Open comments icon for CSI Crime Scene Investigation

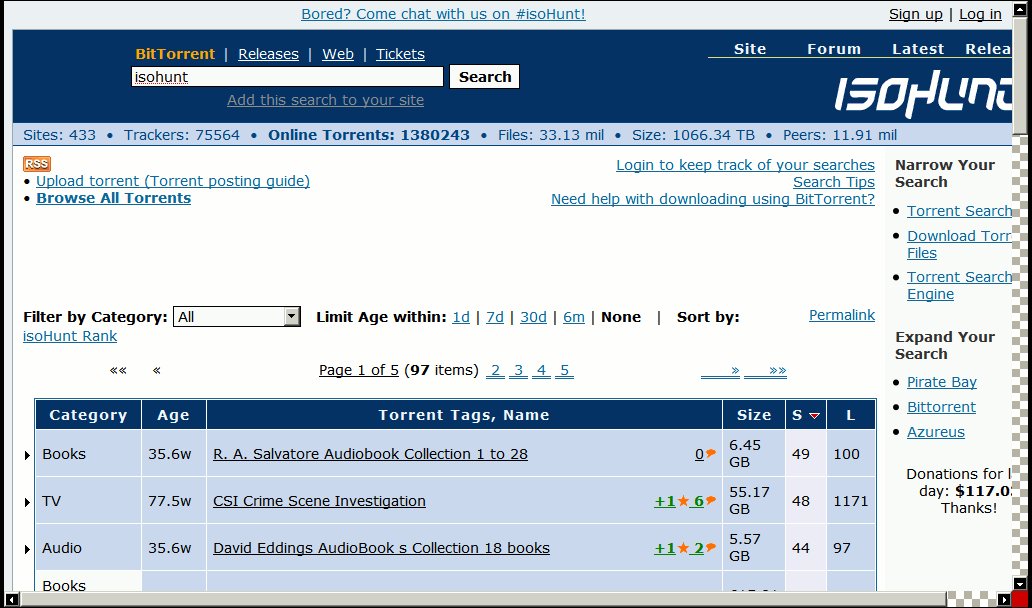click(x=711, y=501)
